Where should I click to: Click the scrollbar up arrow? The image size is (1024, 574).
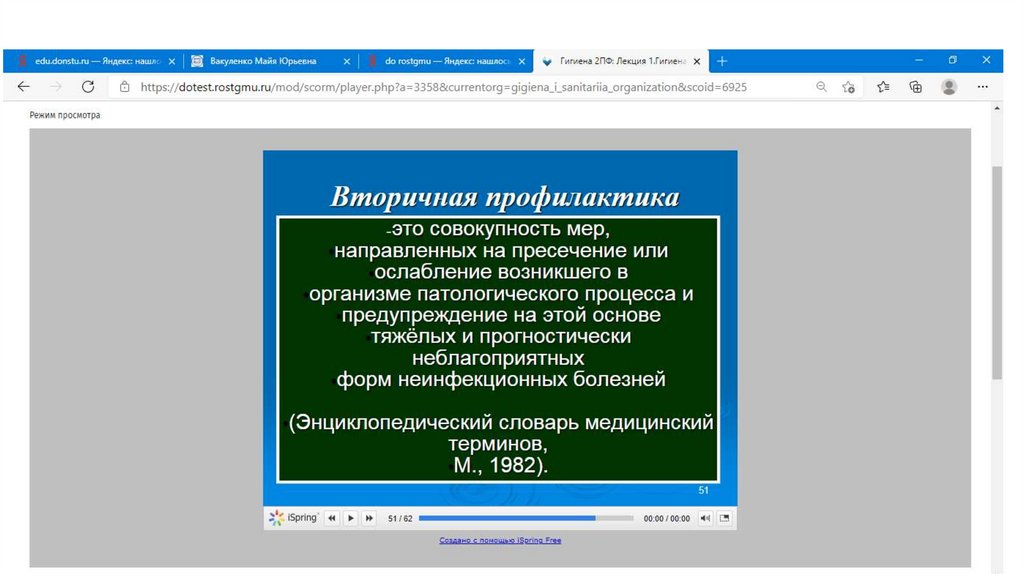point(997,108)
